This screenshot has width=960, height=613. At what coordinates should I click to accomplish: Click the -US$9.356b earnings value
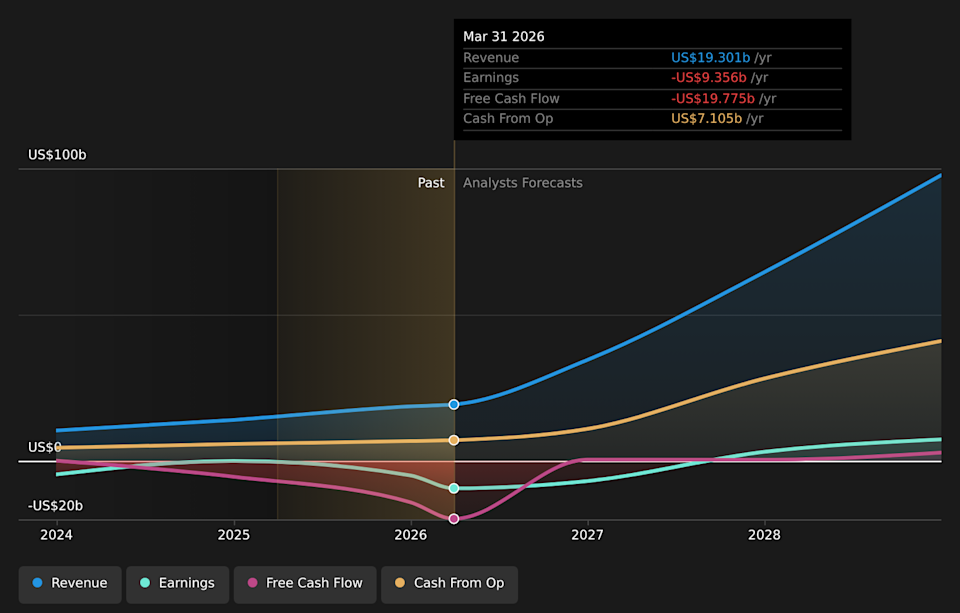point(709,78)
